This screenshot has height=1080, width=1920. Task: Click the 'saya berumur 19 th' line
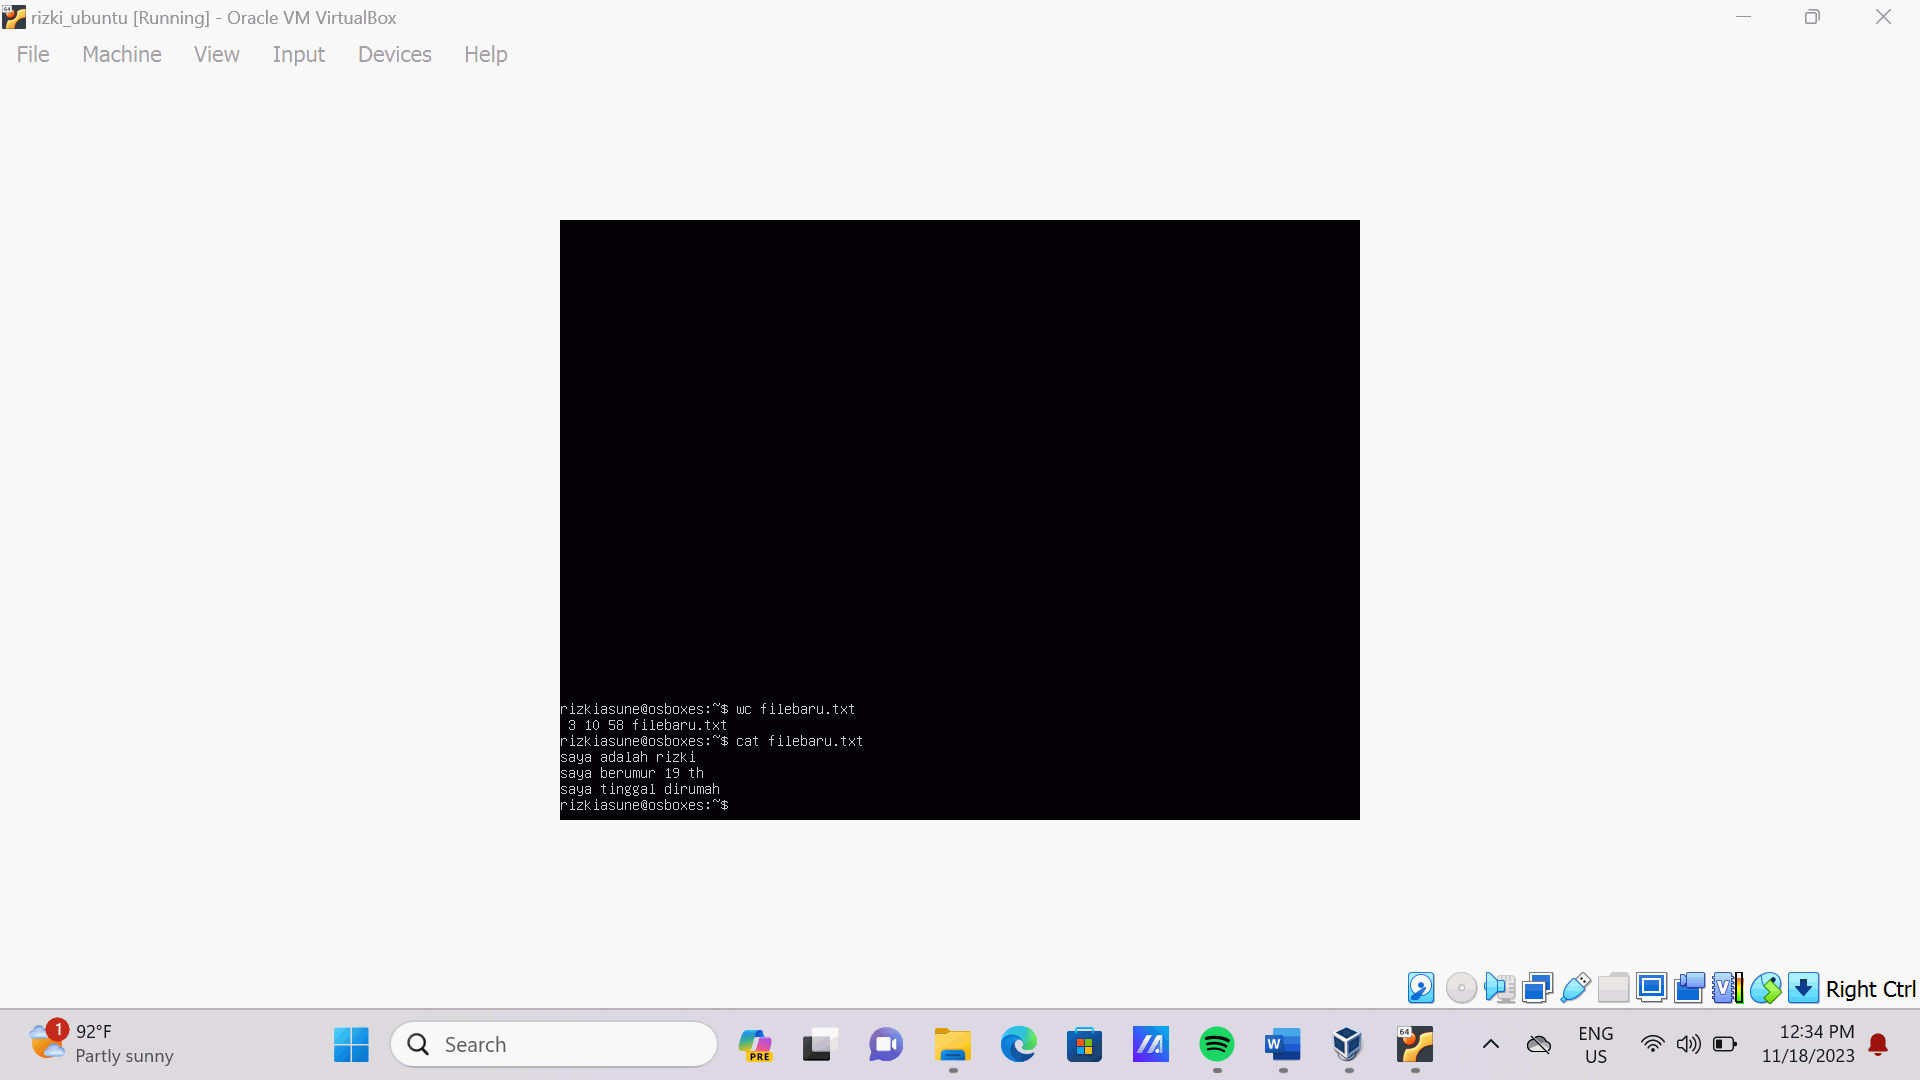pos(632,773)
